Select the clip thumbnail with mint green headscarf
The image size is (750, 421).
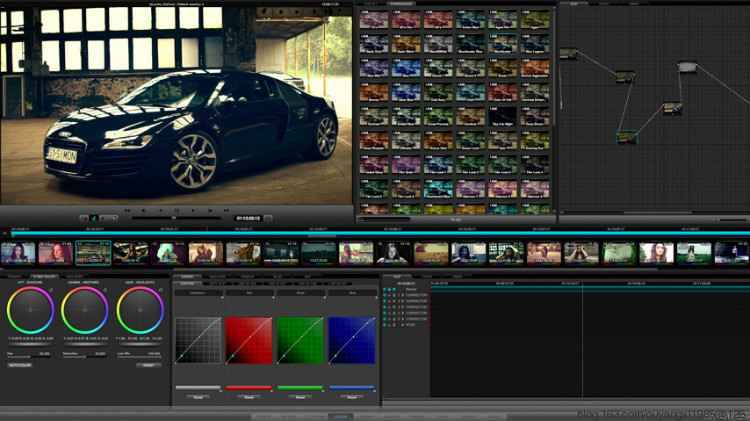pos(168,253)
